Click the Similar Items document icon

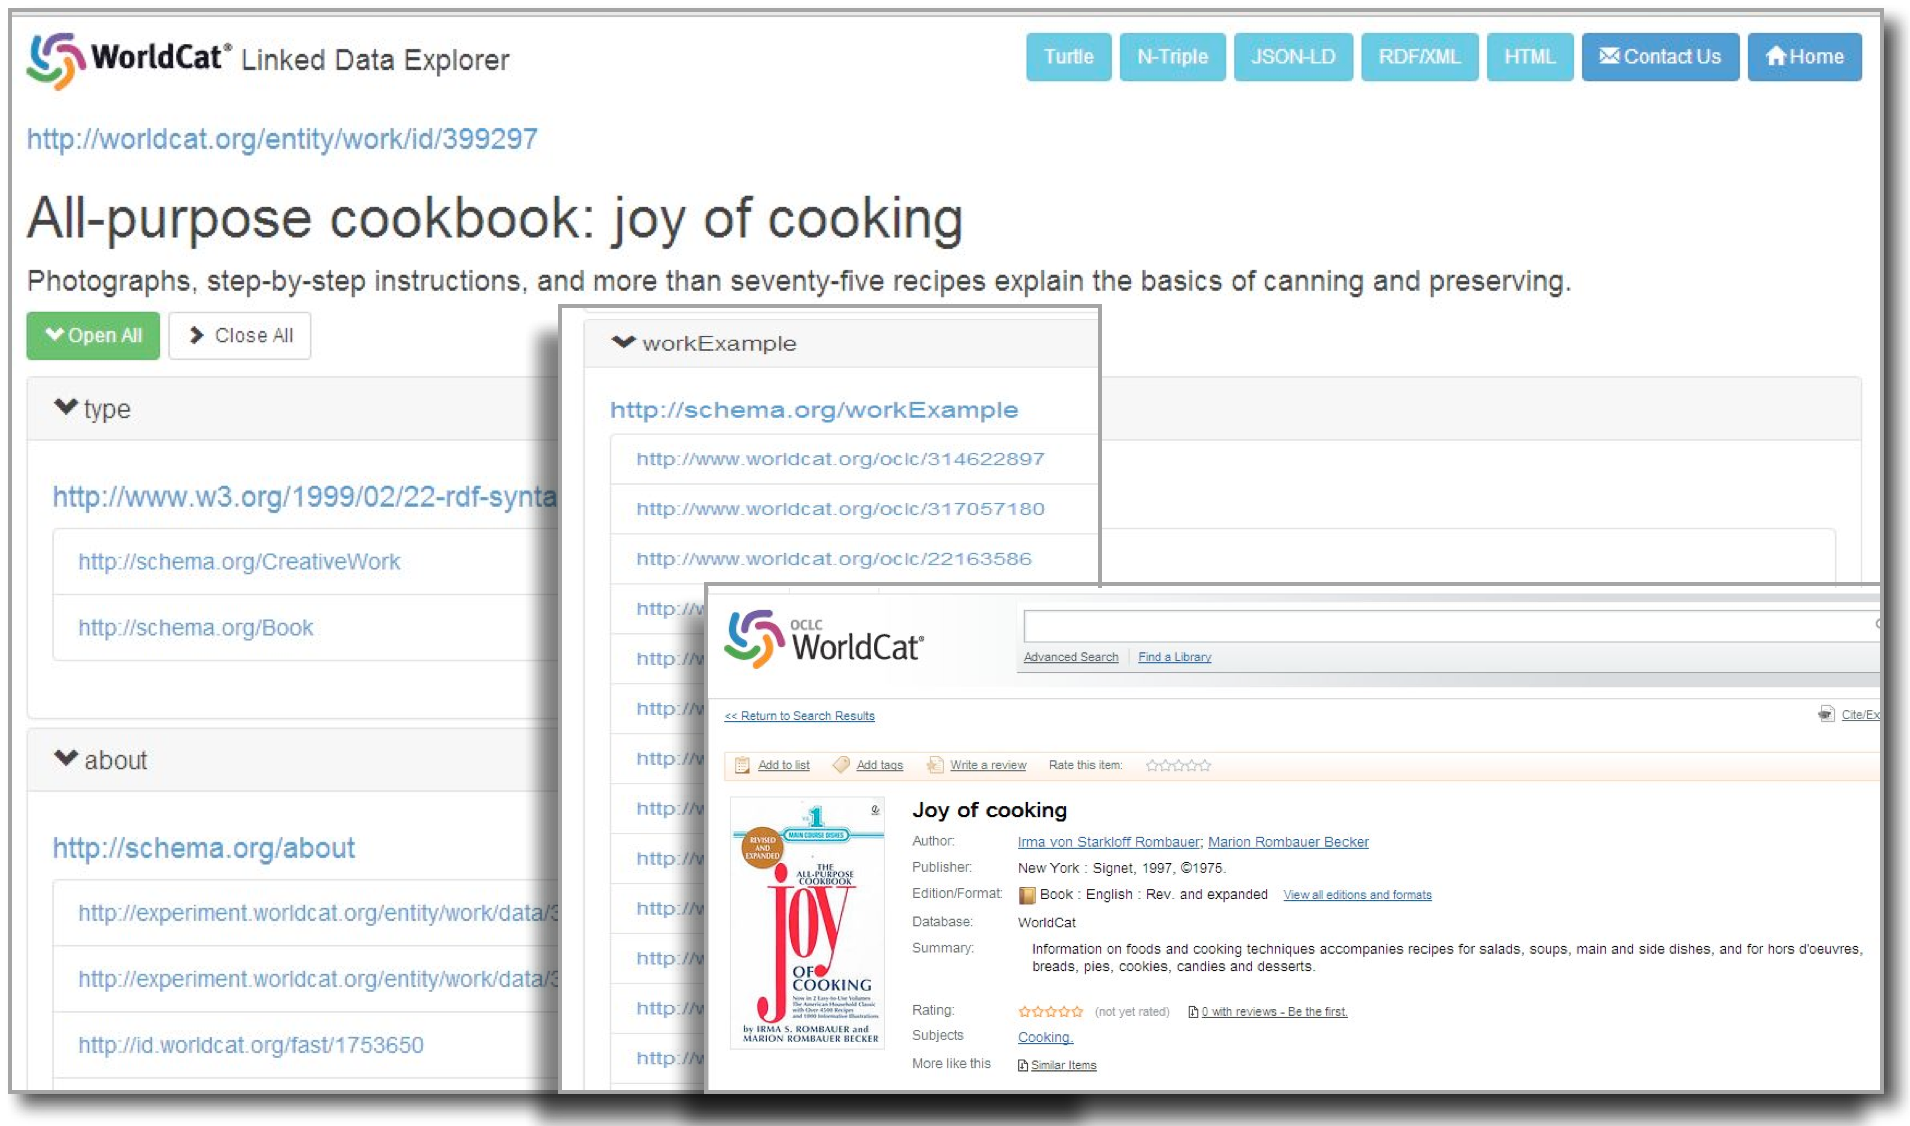coord(1023,1065)
